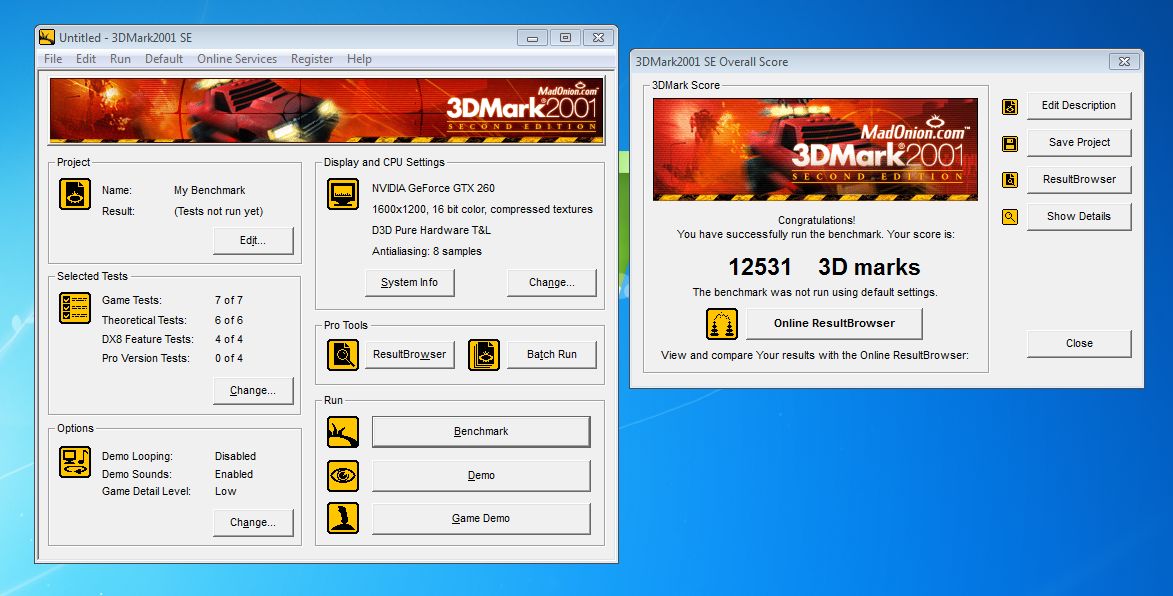The image size is (1173, 596).
Task: Click the Batch Run button
Action: pos(552,354)
